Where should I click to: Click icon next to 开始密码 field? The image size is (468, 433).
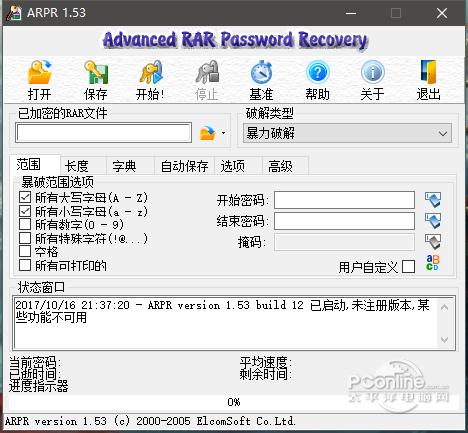(433, 200)
